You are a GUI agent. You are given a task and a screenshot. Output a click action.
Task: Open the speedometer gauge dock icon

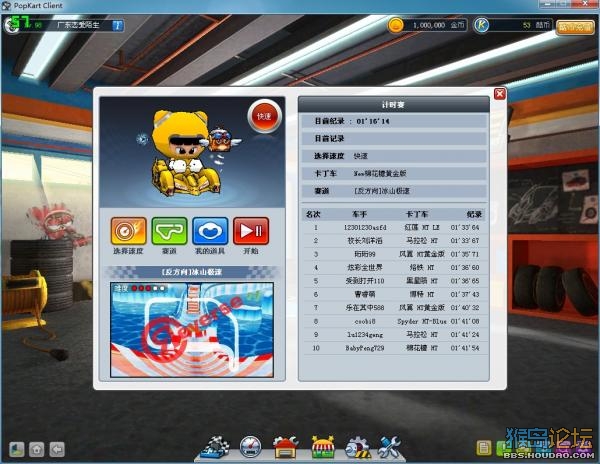pos(251,447)
